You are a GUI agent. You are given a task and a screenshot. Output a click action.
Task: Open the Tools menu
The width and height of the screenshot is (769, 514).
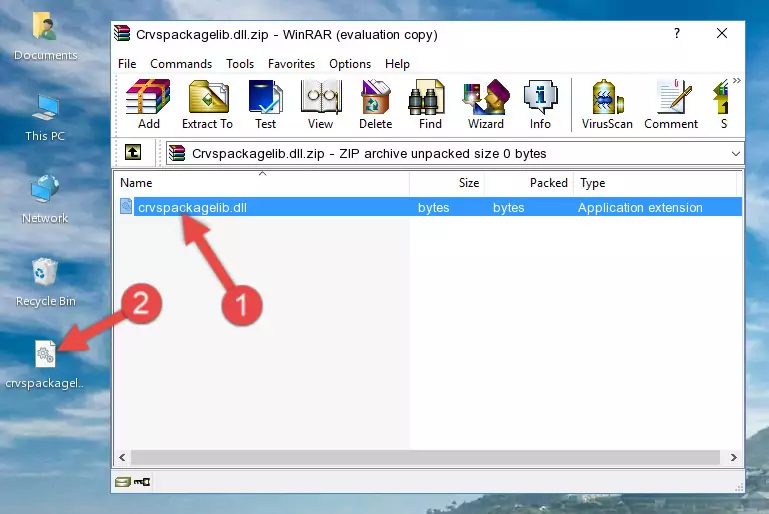tap(240, 64)
